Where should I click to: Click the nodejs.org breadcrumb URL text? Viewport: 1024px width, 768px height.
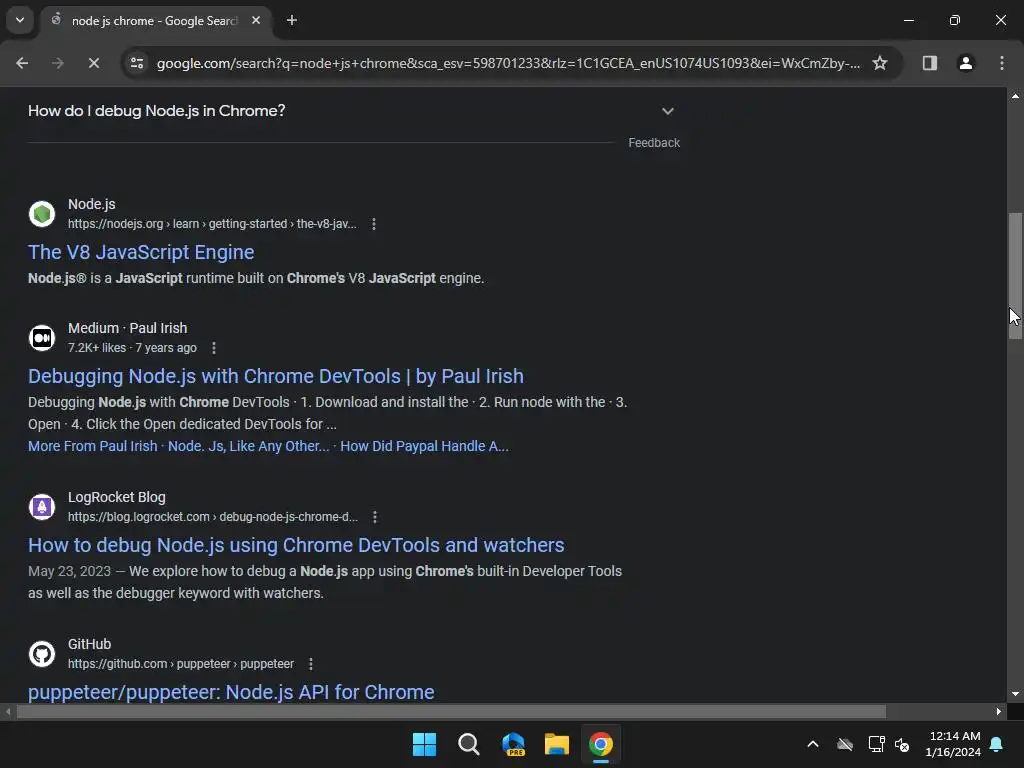coord(212,224)
